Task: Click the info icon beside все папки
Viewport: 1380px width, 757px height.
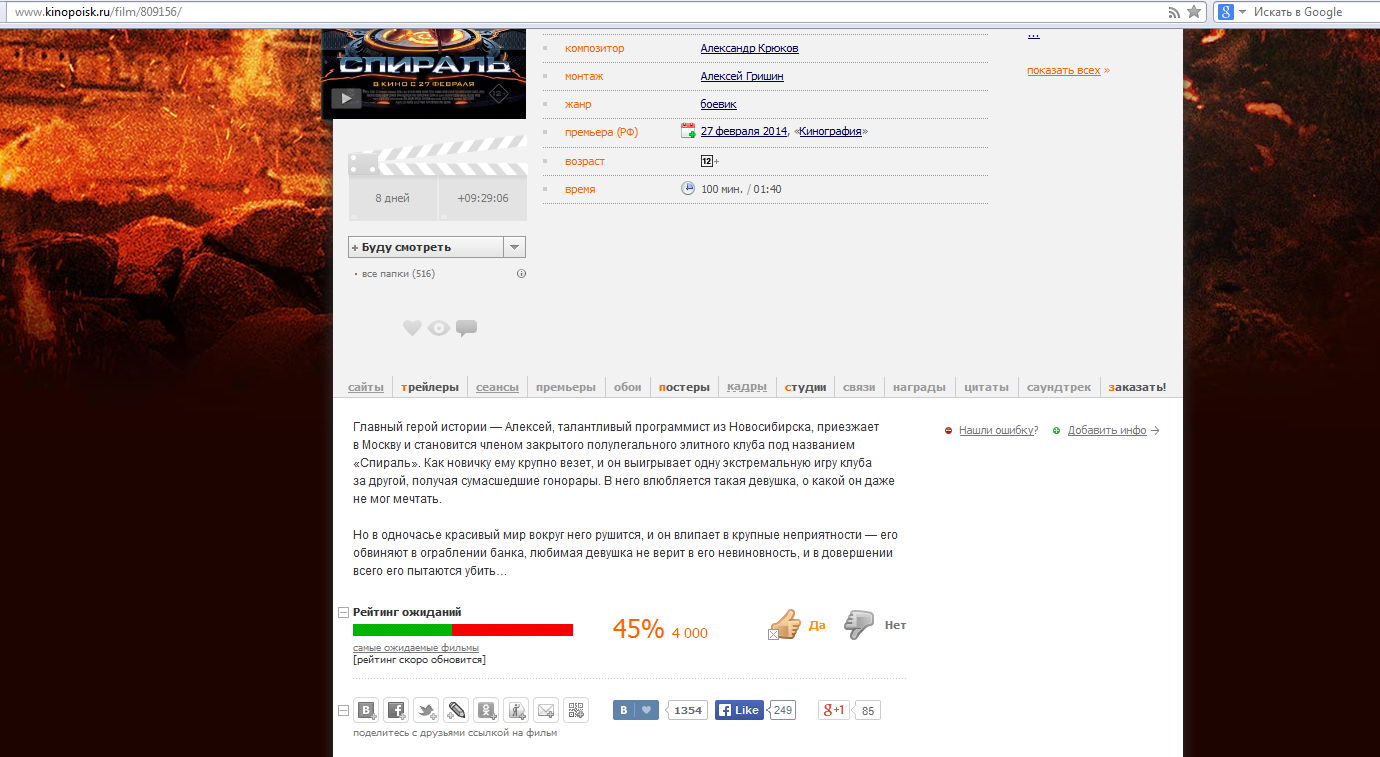Action: (521, 274)
